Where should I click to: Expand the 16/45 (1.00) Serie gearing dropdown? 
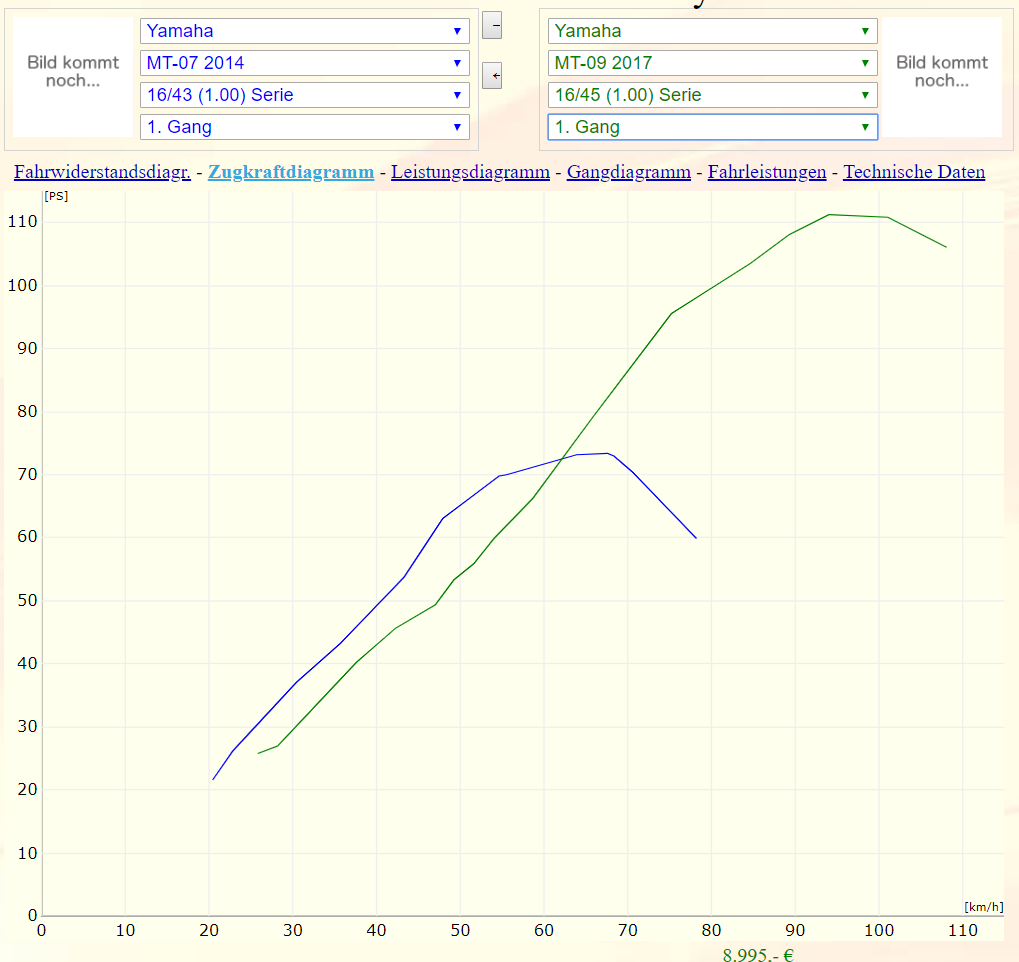pyautogui.click(x=712, y=95)
